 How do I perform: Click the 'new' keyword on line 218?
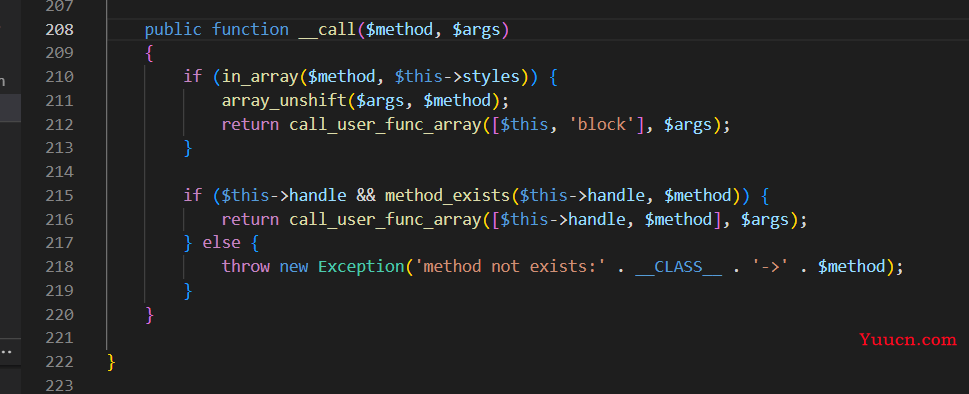coord(294,267)
